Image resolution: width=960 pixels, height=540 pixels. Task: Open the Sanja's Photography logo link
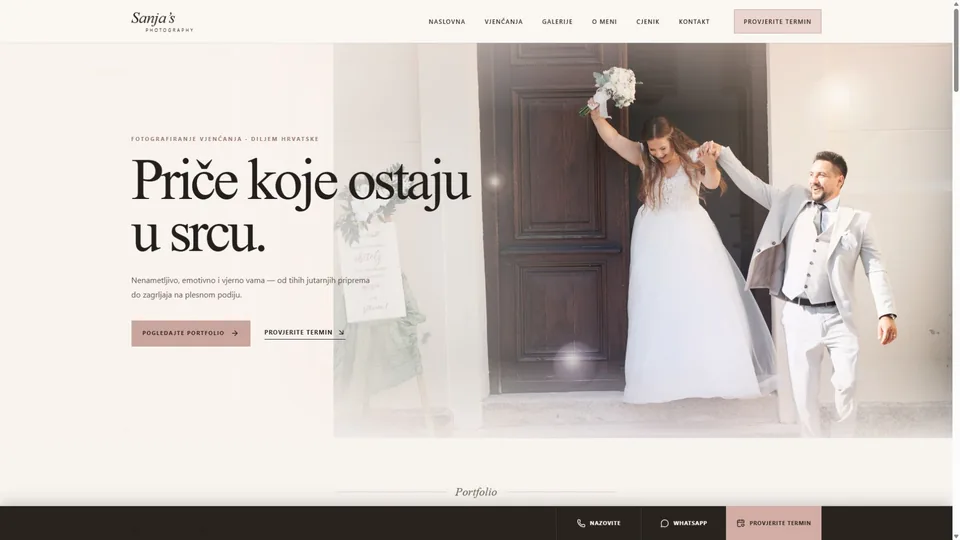(162, 21)
